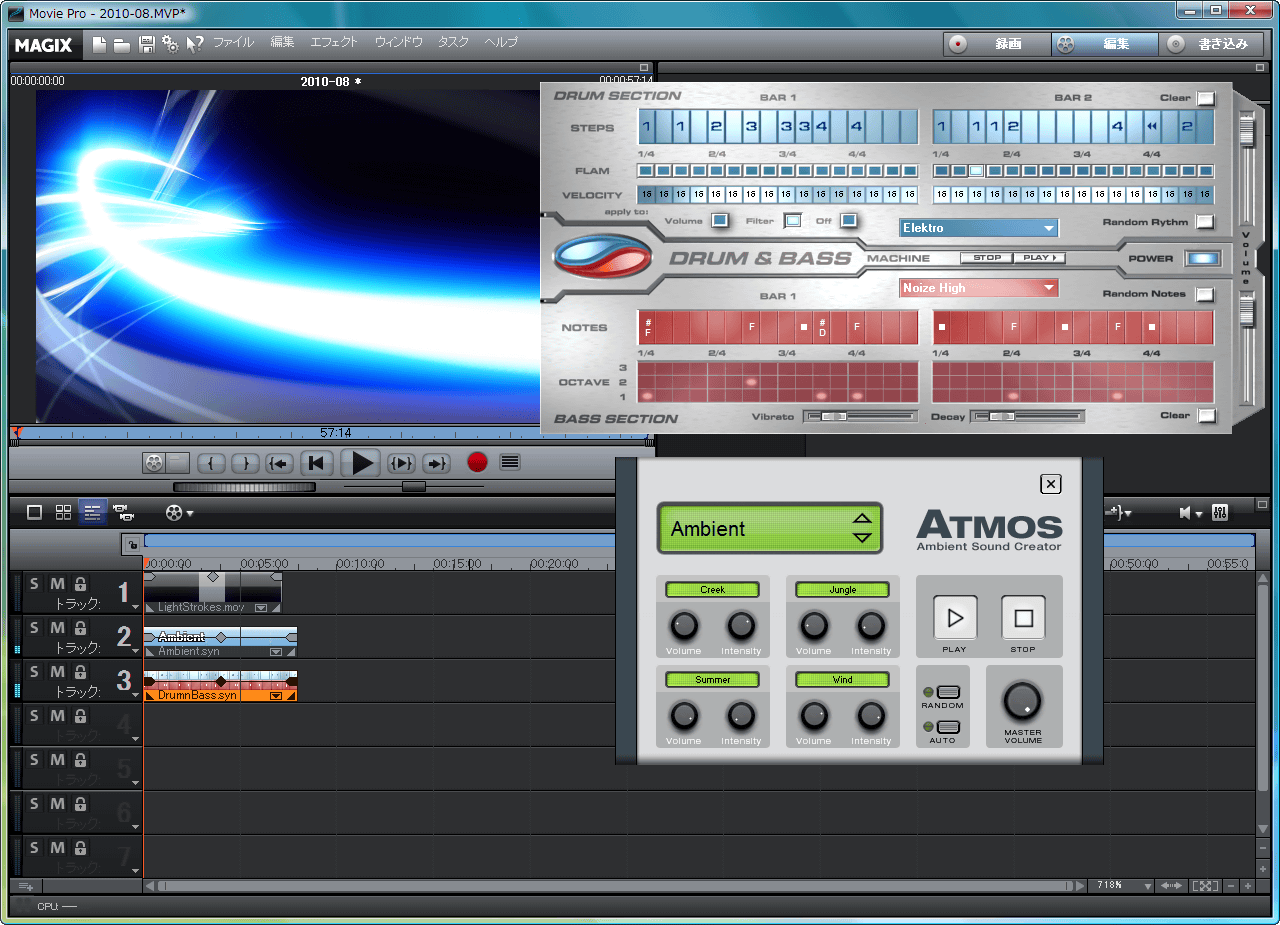Jump to the range start marker
The height and width of the screenshot is (925, 1280).
pos(279,463)
